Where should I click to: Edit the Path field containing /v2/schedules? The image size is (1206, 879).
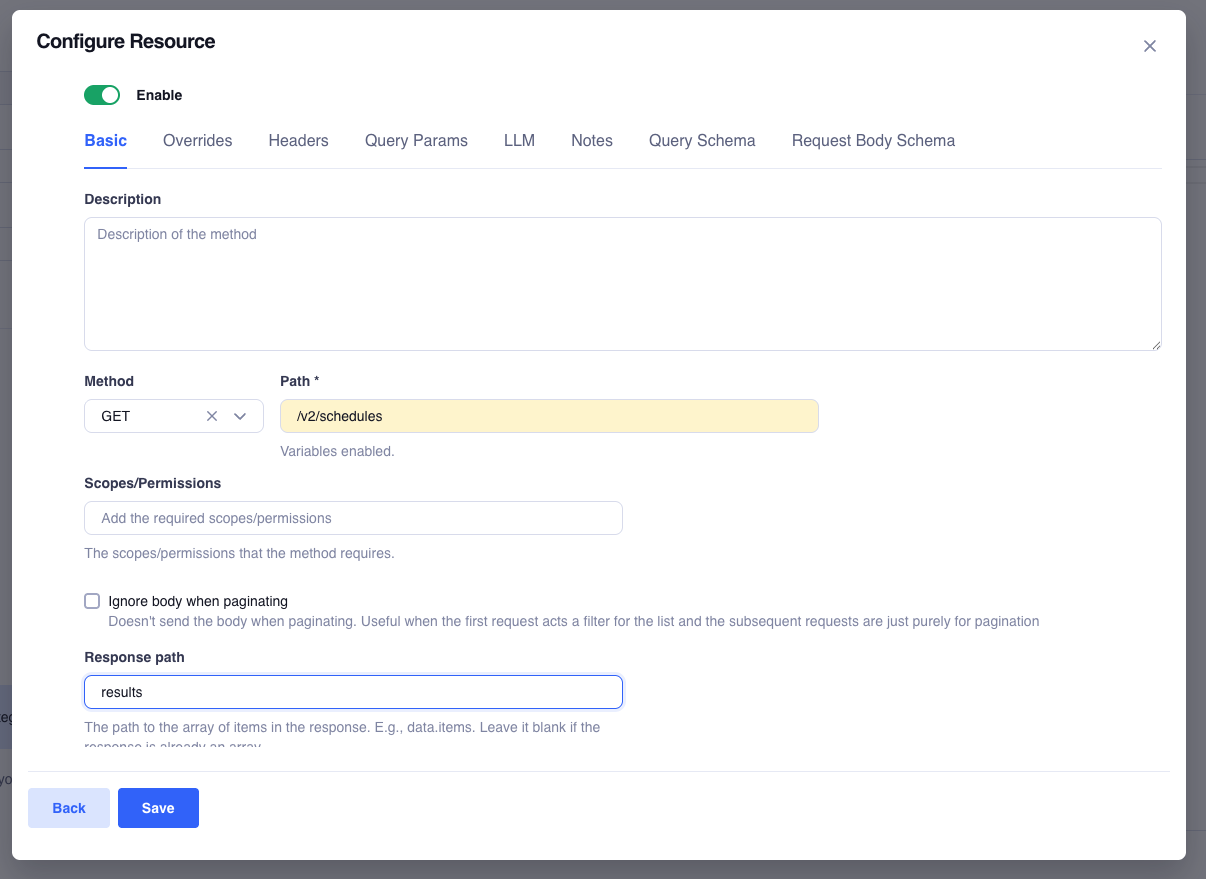(x=548, y=415)
